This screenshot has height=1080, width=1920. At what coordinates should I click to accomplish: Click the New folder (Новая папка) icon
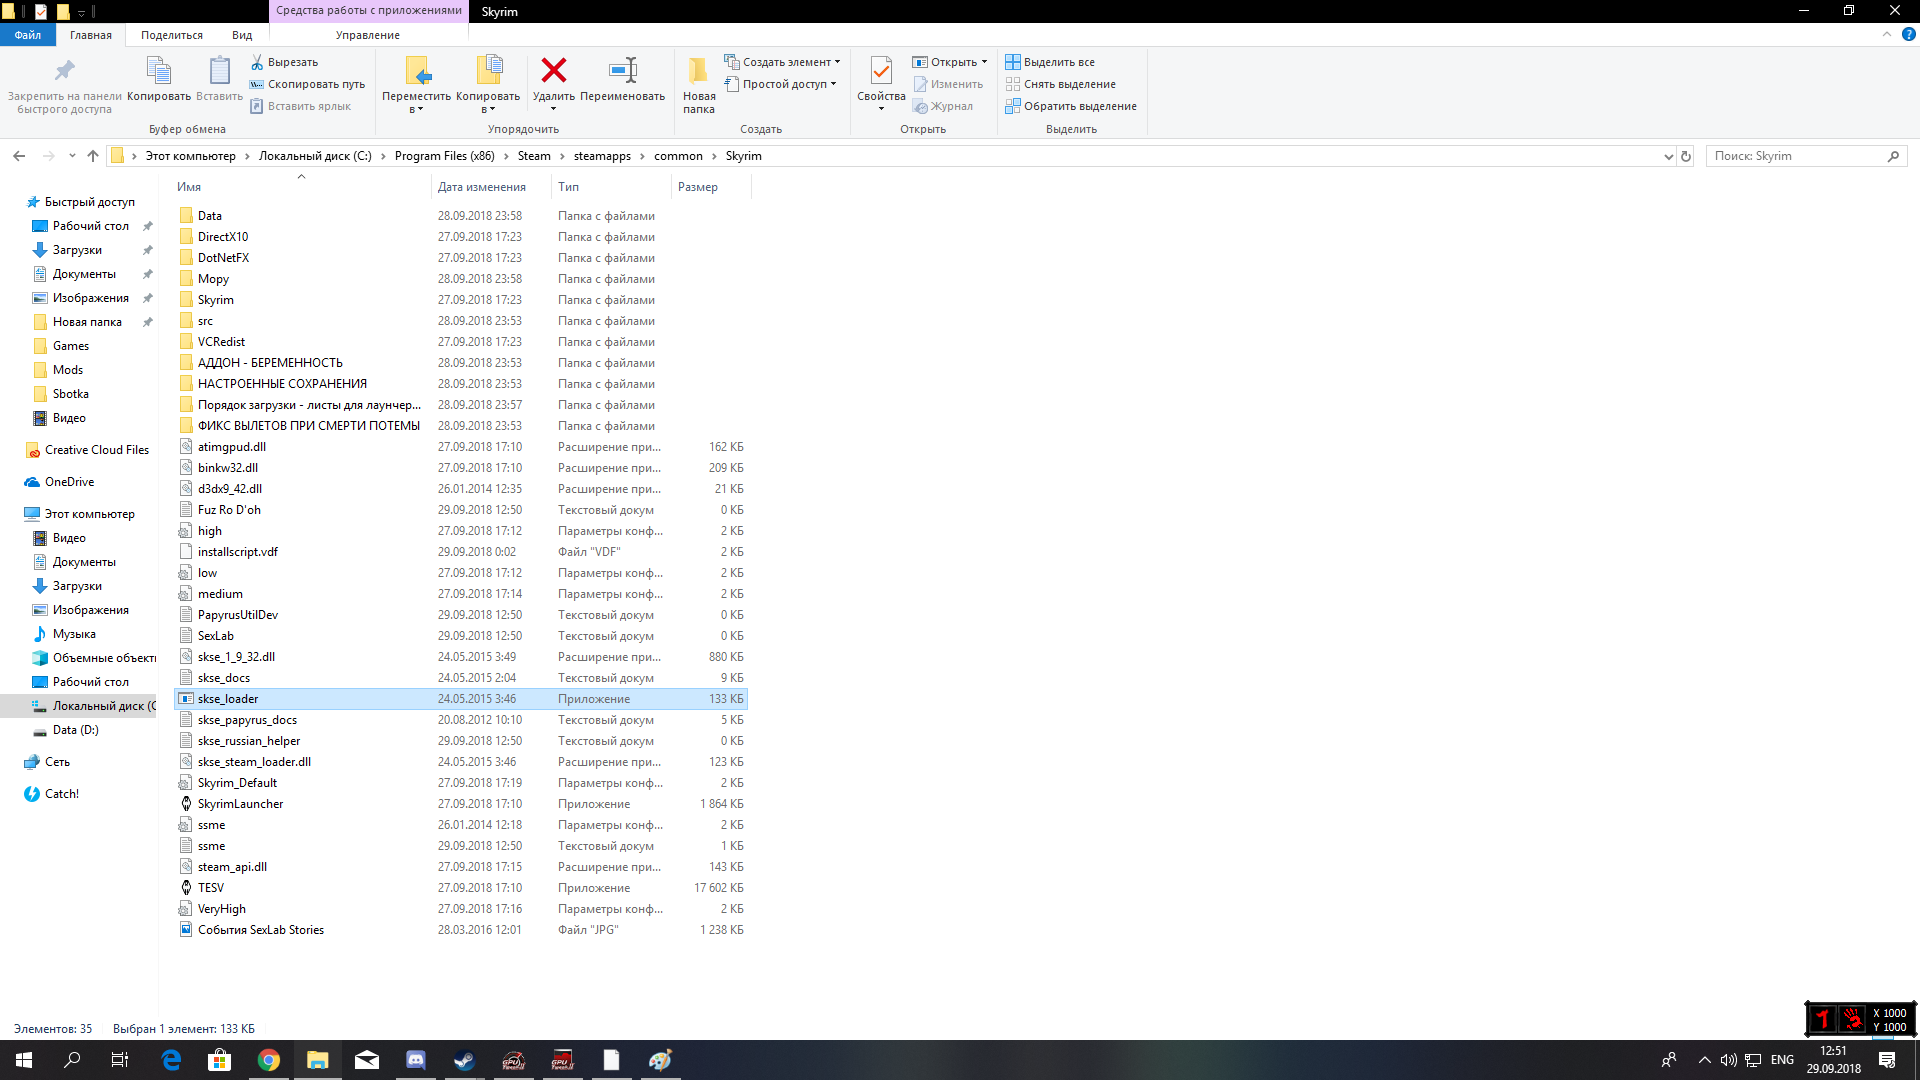click(698, 71)
